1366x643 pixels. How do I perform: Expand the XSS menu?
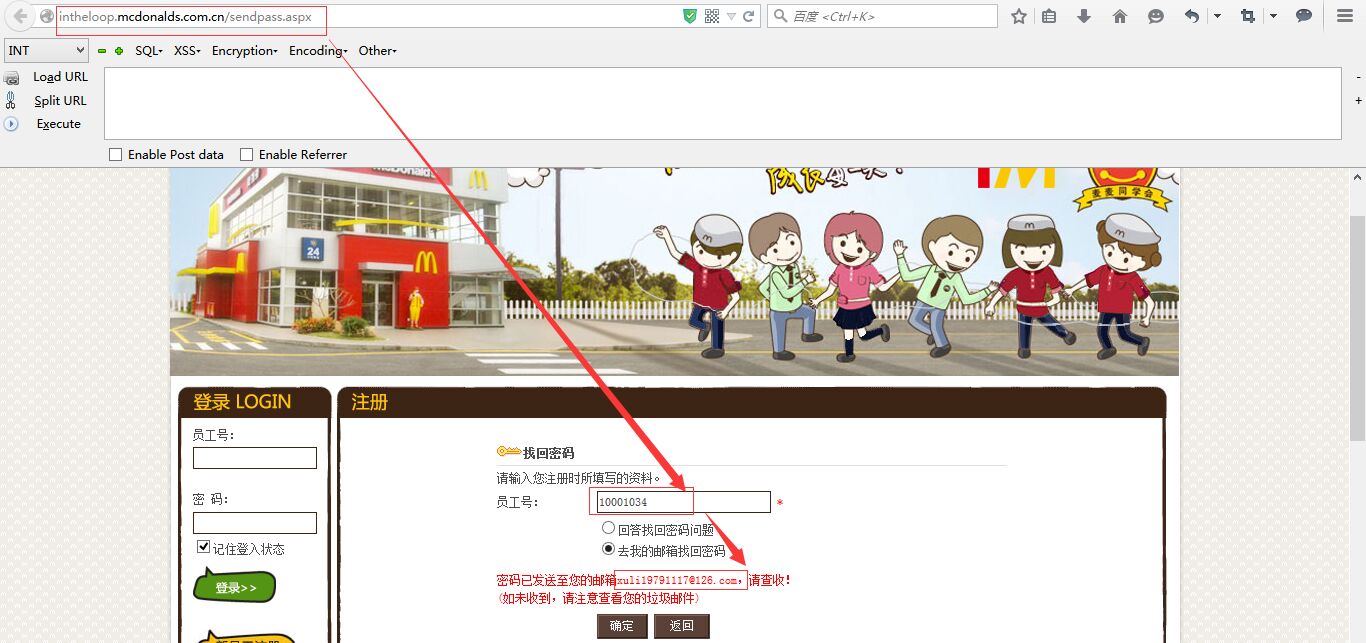coord(187,51)
